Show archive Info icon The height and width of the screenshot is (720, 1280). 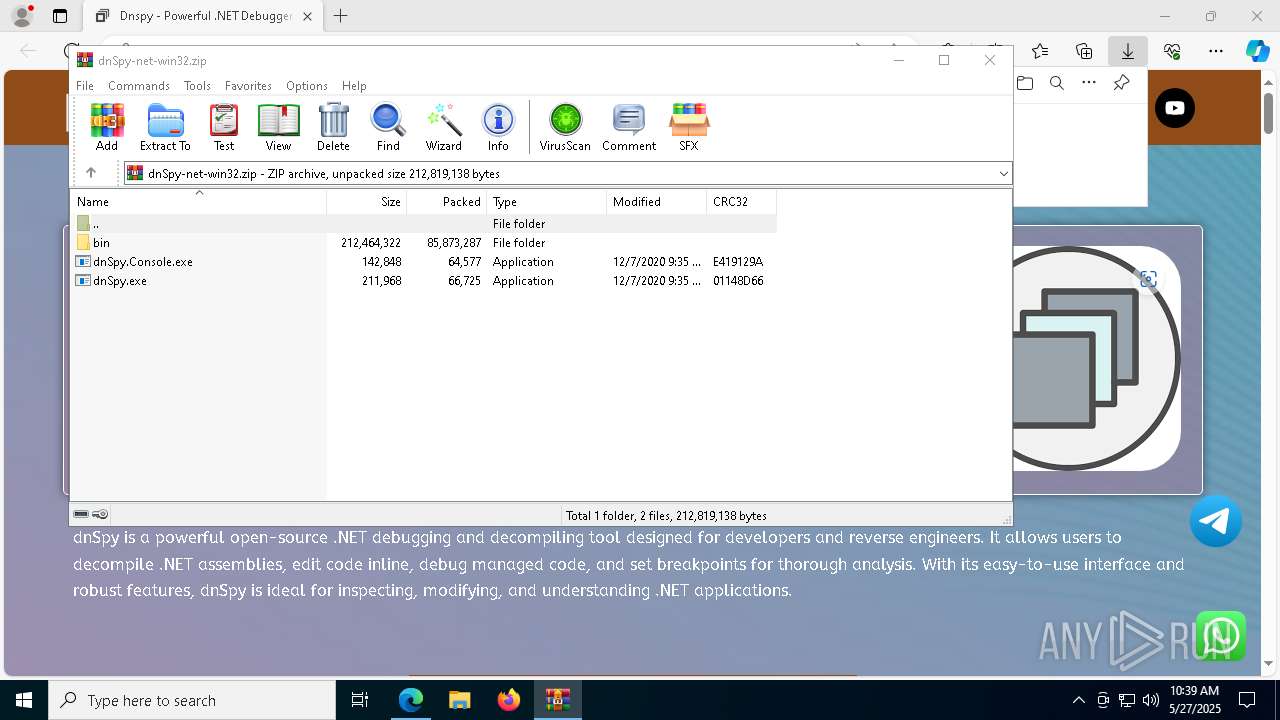498,127
